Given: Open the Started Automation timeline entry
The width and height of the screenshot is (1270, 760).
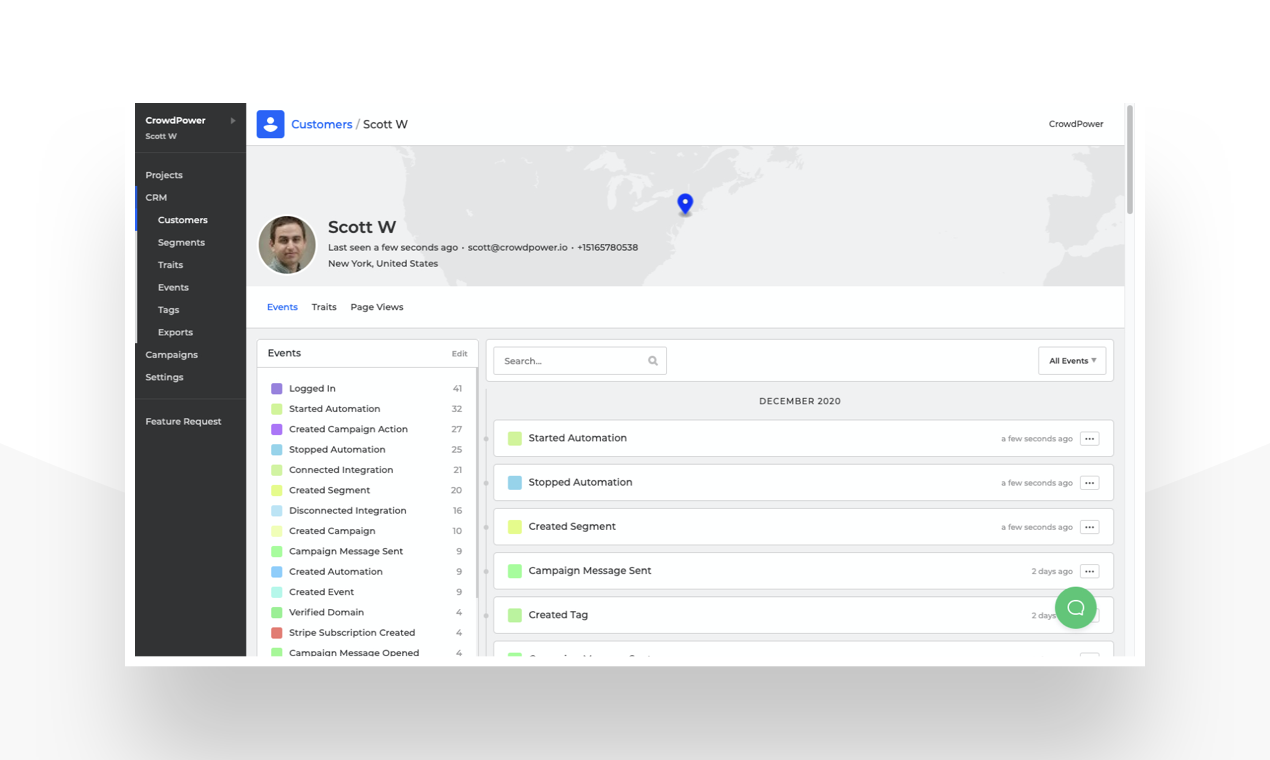Looking at the screenshot, I should [x=803, y=439].
